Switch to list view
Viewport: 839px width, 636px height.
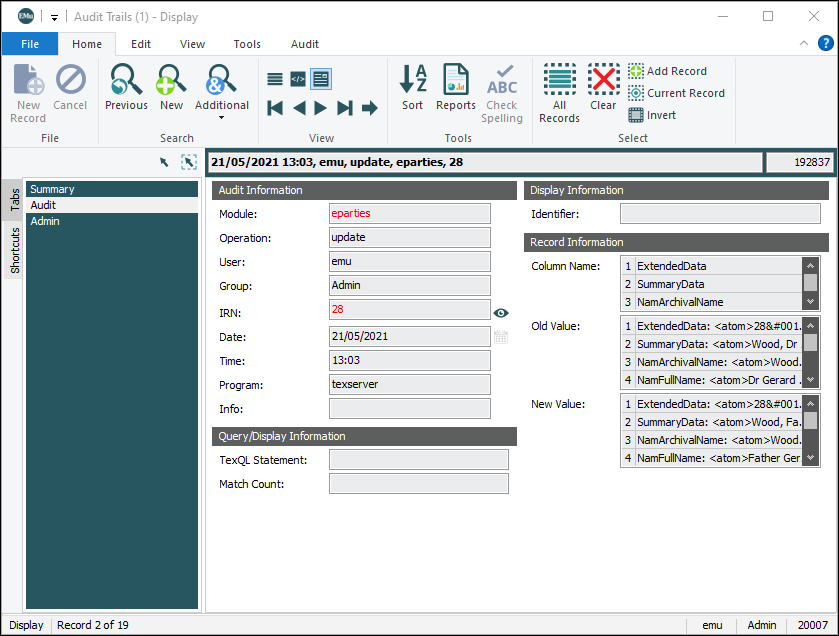[275, 79]
